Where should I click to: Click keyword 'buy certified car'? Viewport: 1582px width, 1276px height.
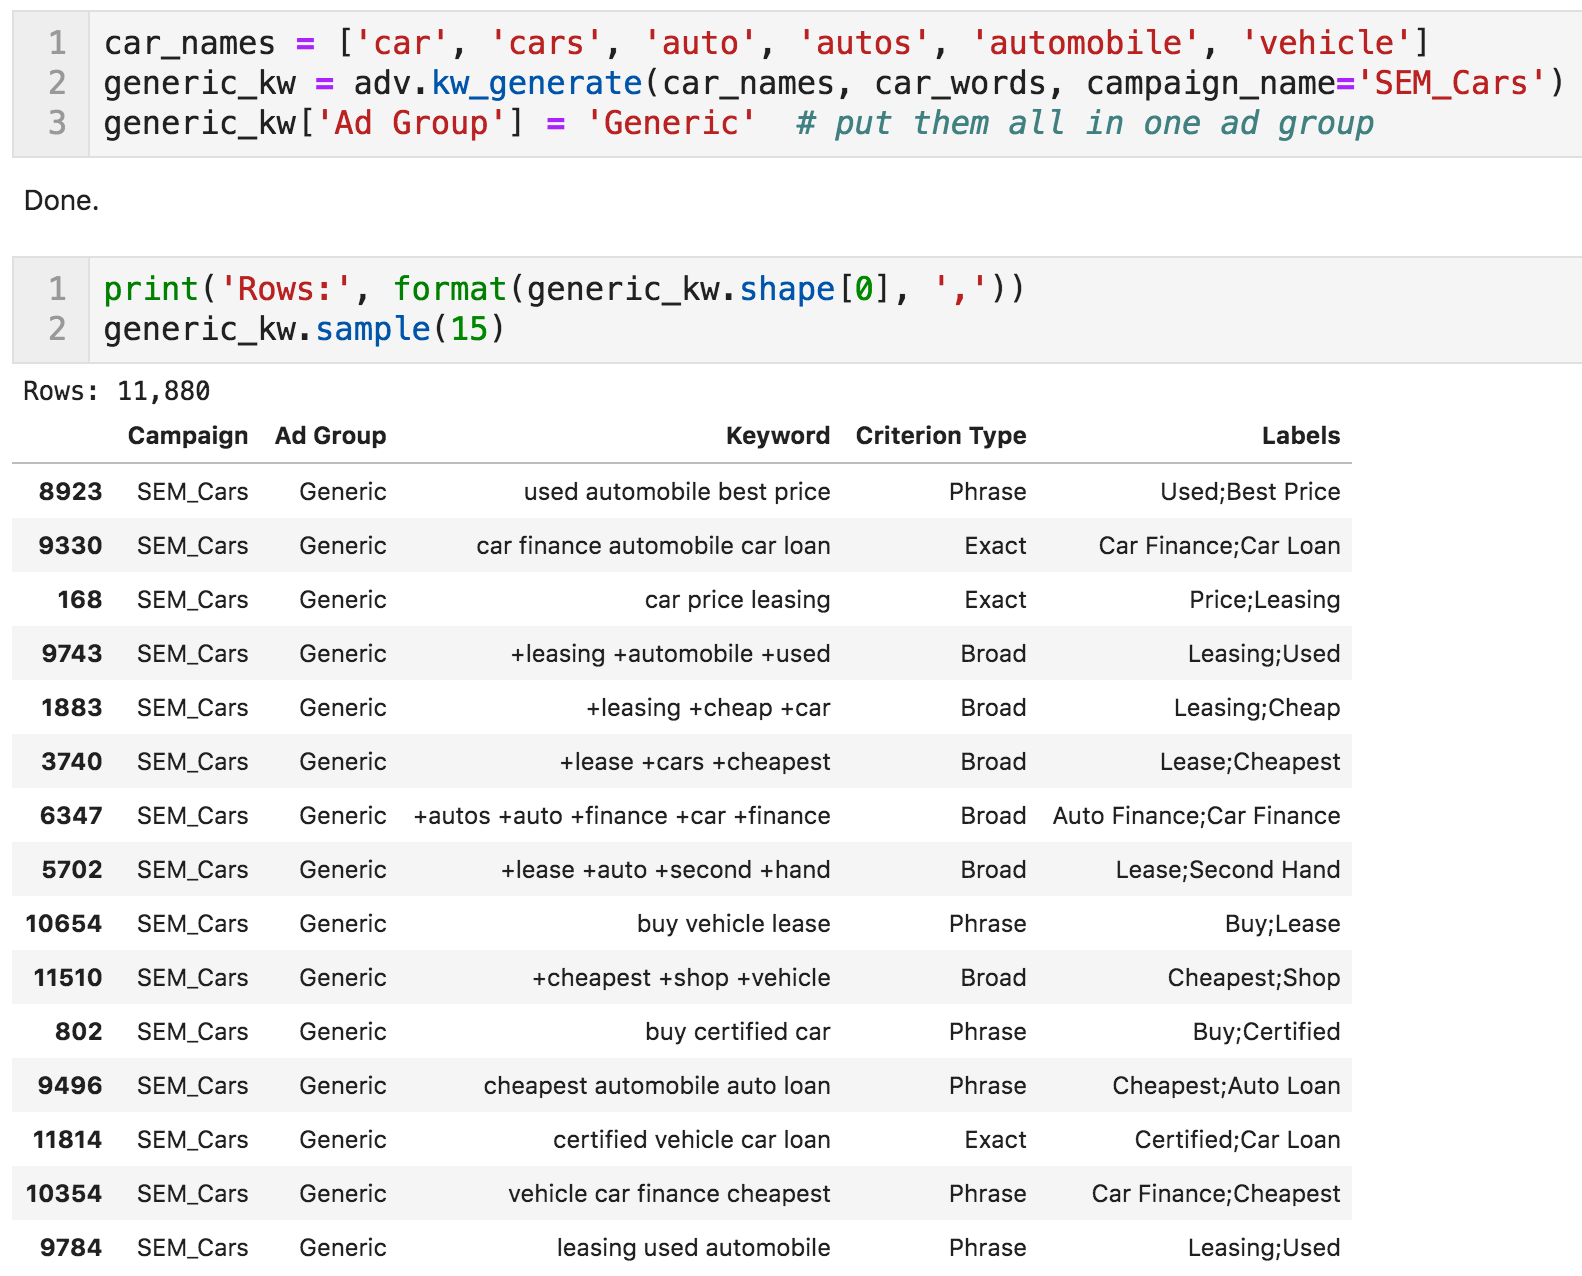(738, 1032)
